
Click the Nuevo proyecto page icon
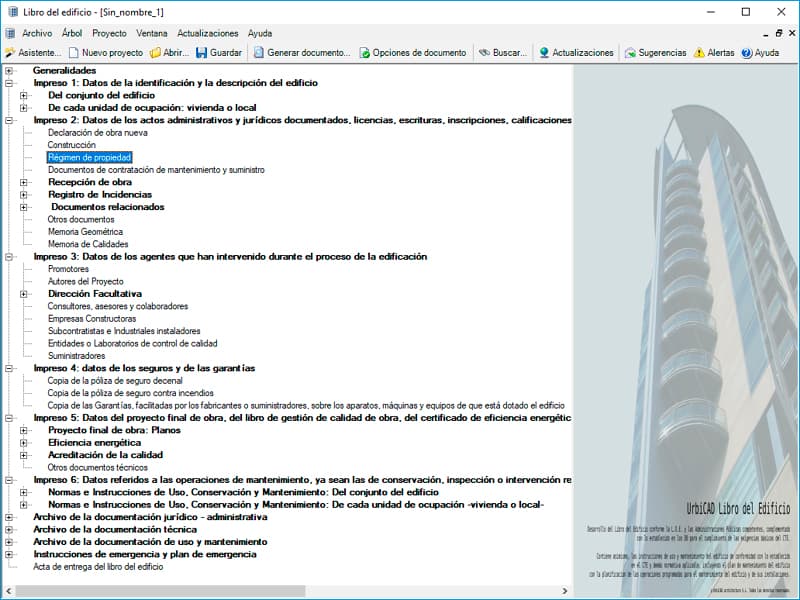(x=74, y=53)
